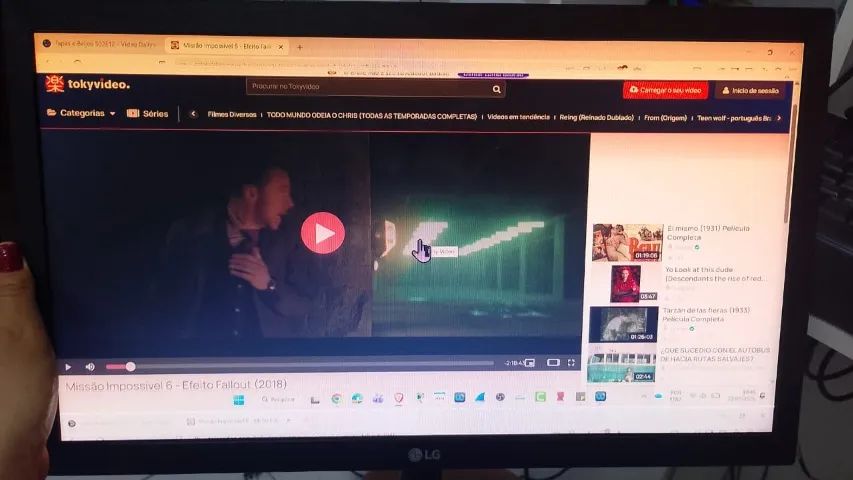Click the Windows taskbar search box
This screenshot has width=853, height=480.
point(278,399)
